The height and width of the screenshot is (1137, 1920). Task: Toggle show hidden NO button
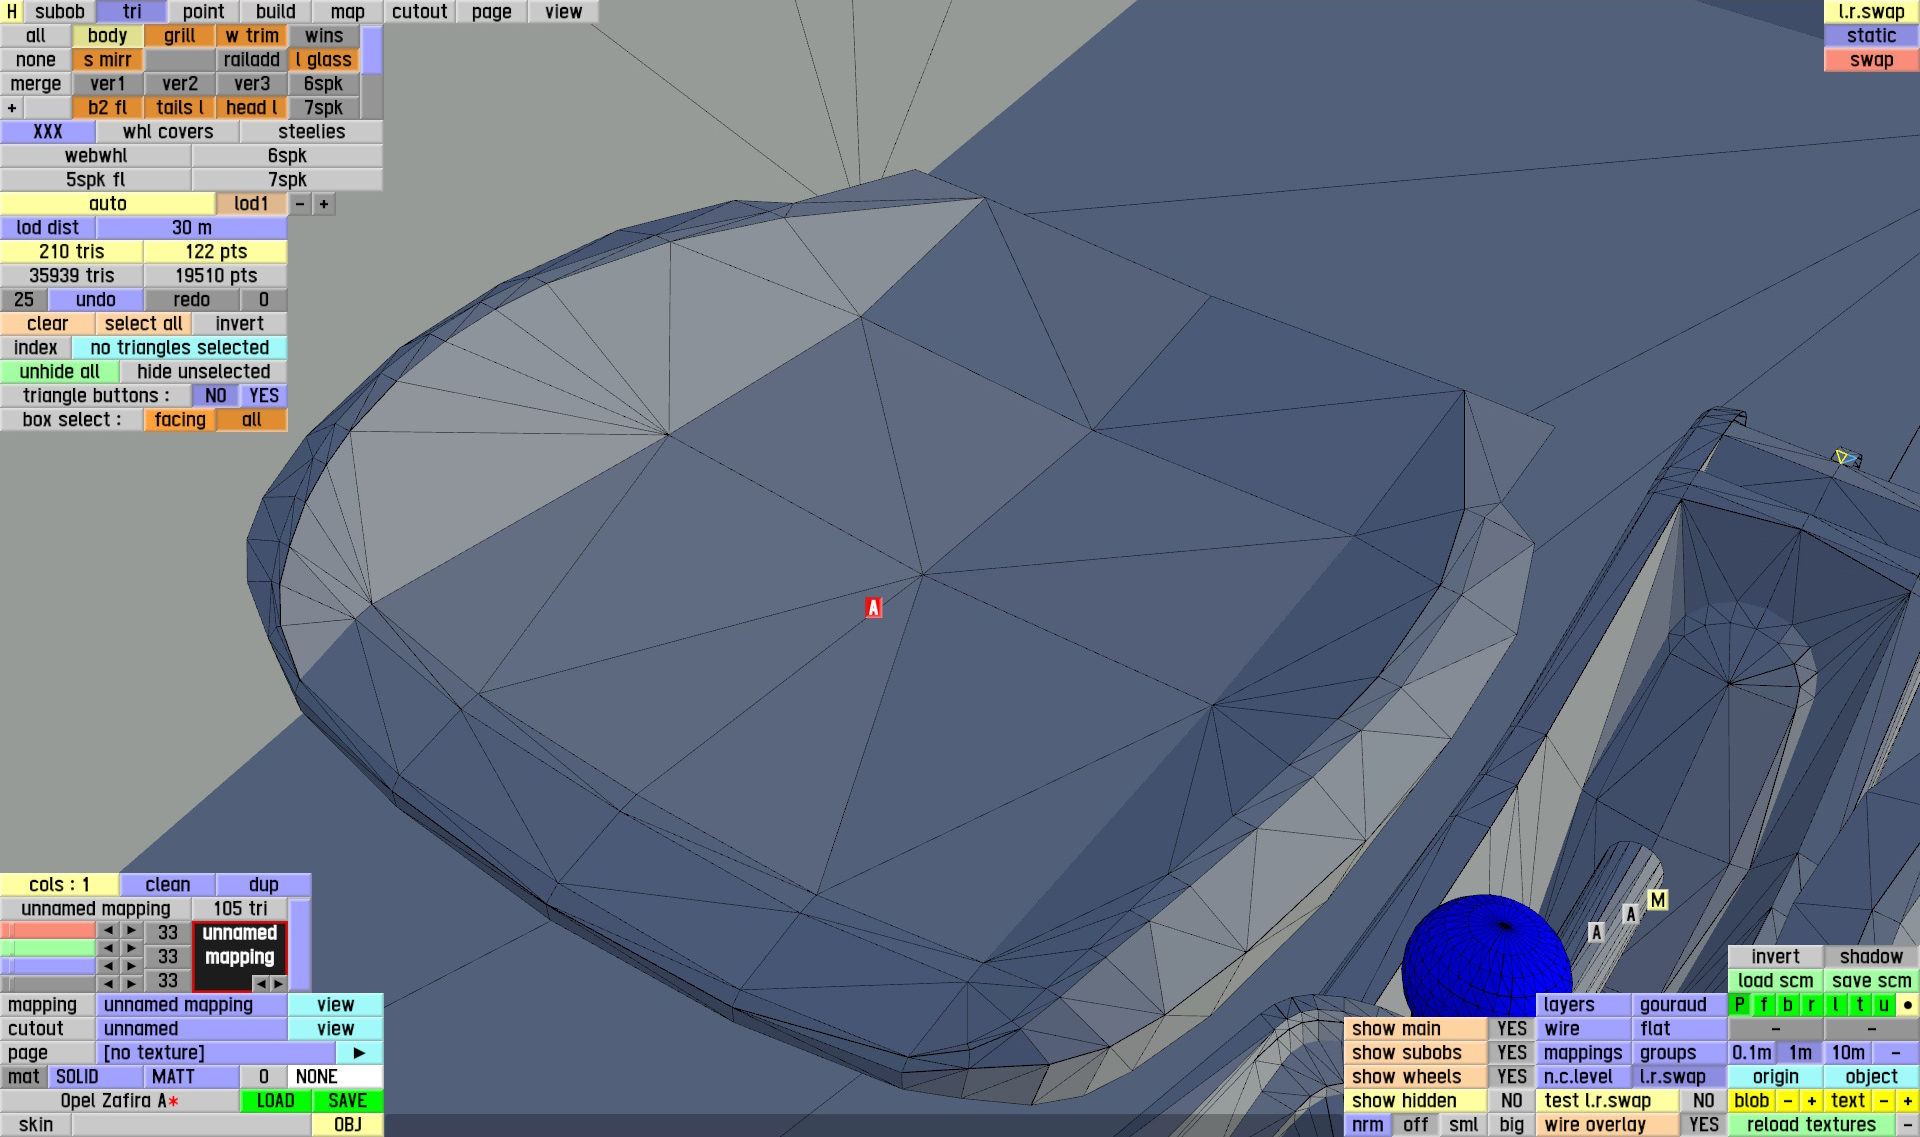click(x=1511, y=1101)
